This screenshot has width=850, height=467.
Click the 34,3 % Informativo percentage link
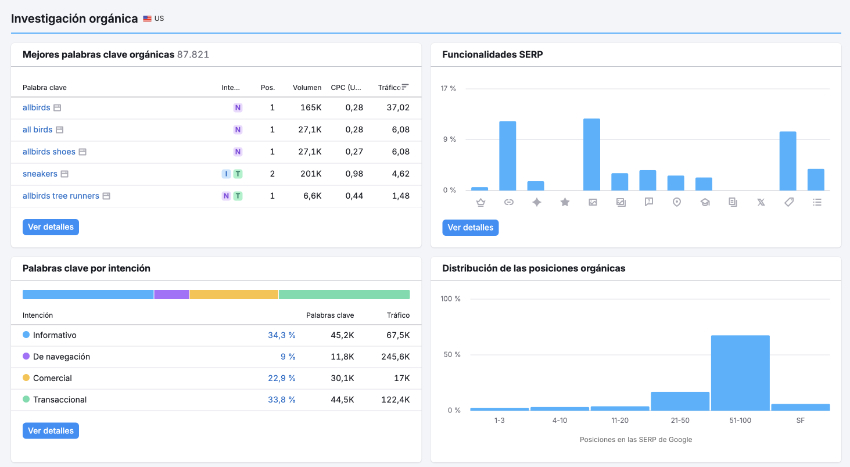pyautogui.click(x=281, y=335)
